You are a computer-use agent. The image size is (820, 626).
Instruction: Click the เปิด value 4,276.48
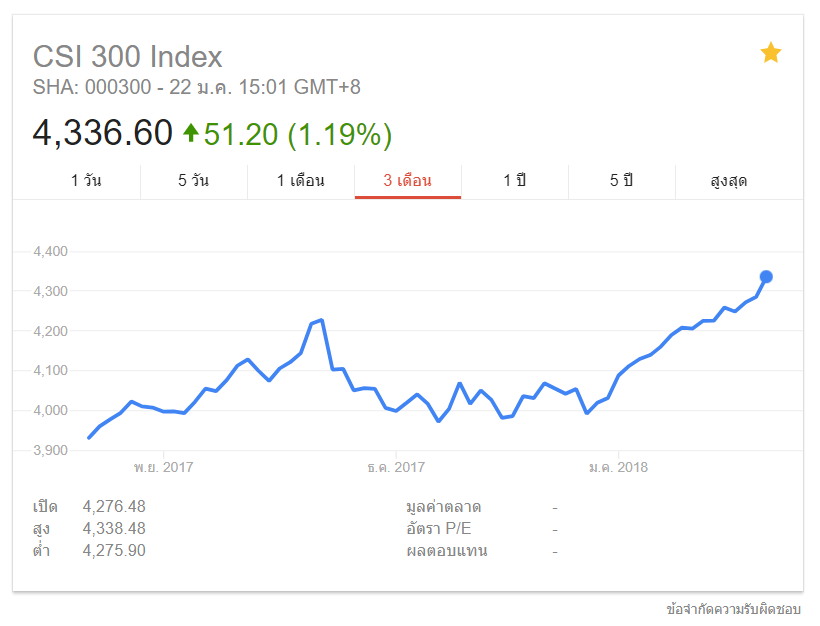[114, 506]
